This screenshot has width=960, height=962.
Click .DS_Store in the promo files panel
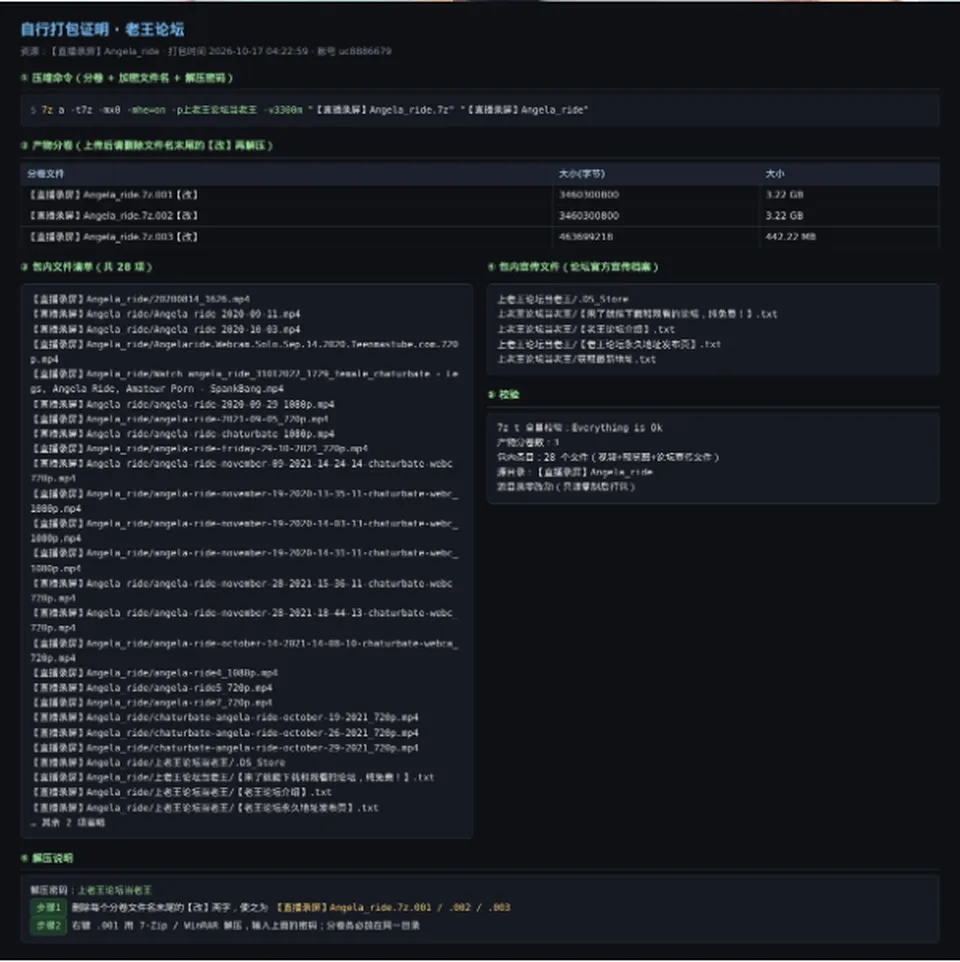point(563,299)
